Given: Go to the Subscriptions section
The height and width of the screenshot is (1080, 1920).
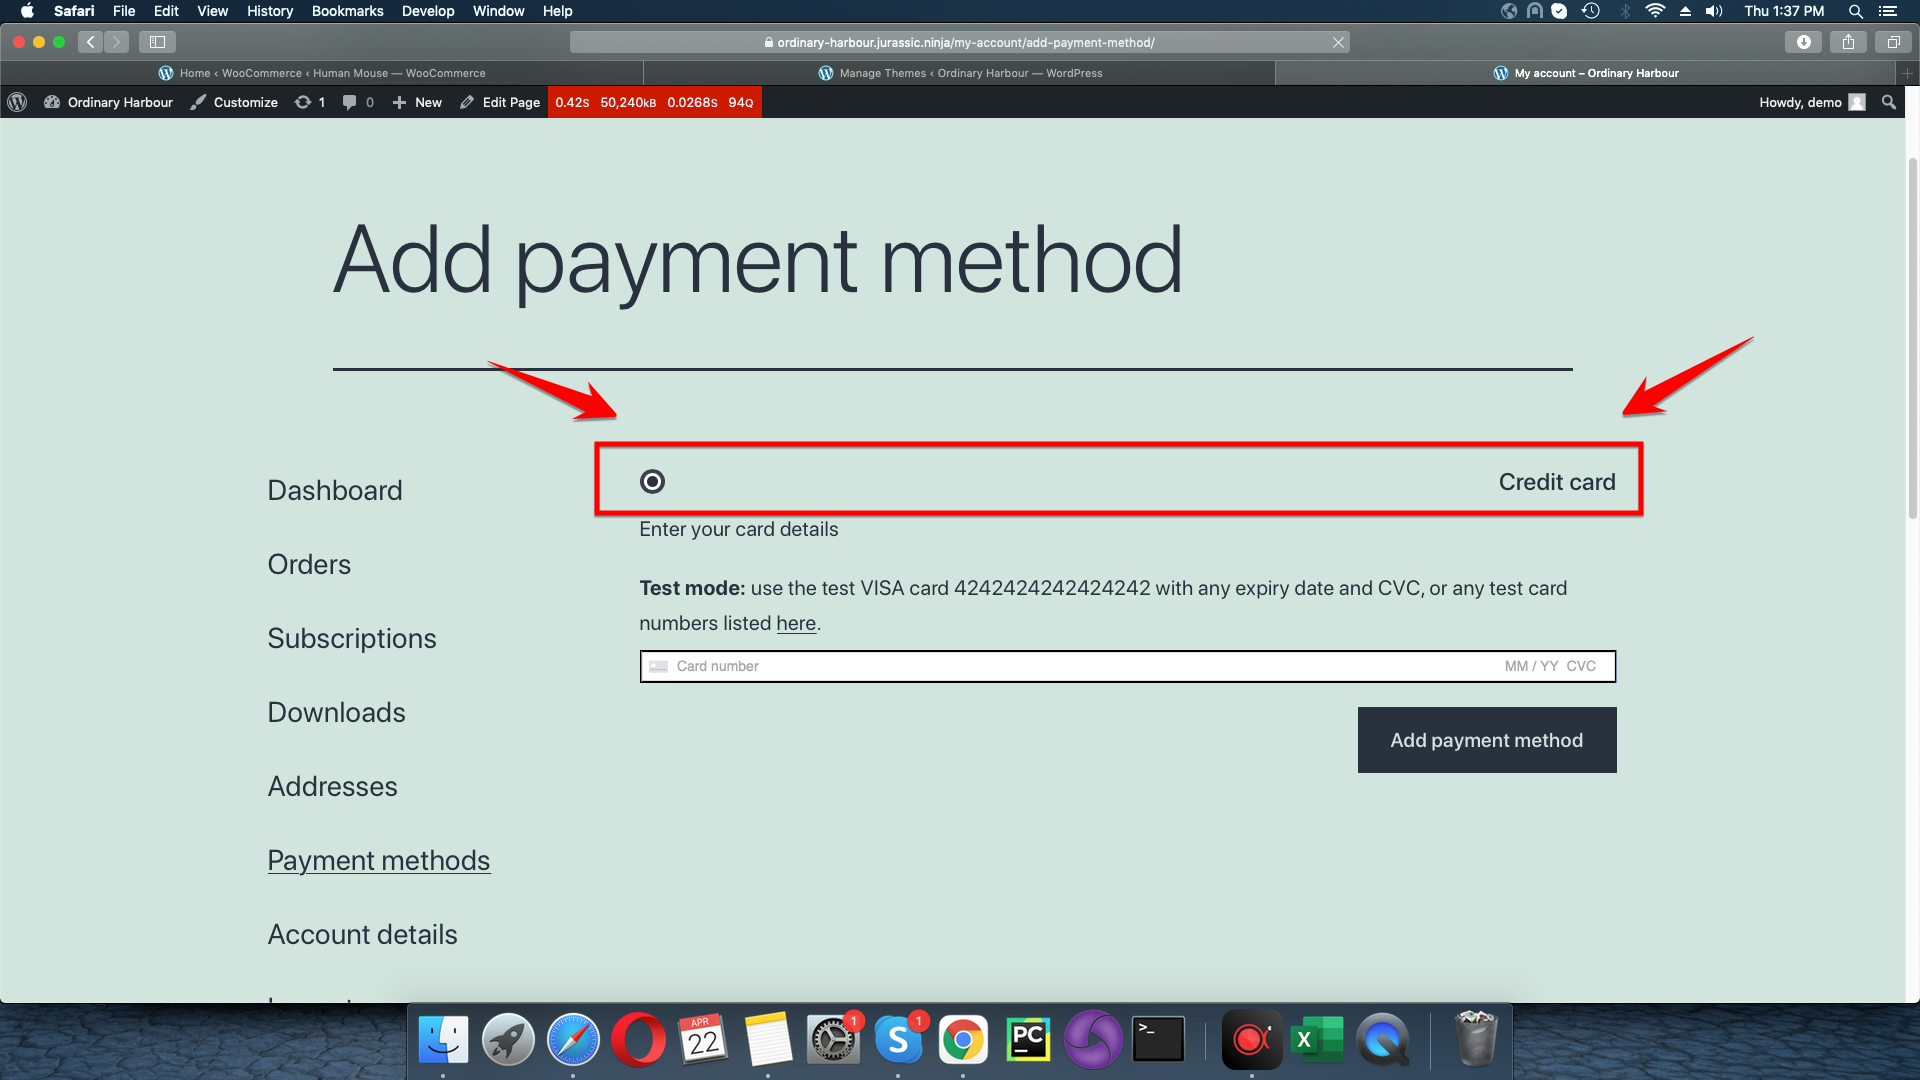Looking at the screenshot, I should pyautogui.click(x=351, y=638).
